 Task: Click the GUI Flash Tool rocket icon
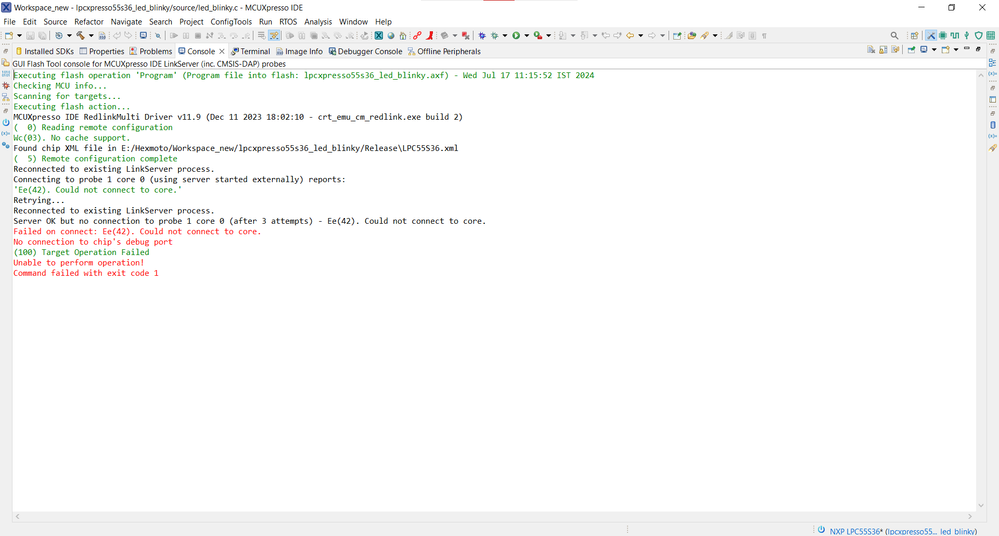point(704,36)
